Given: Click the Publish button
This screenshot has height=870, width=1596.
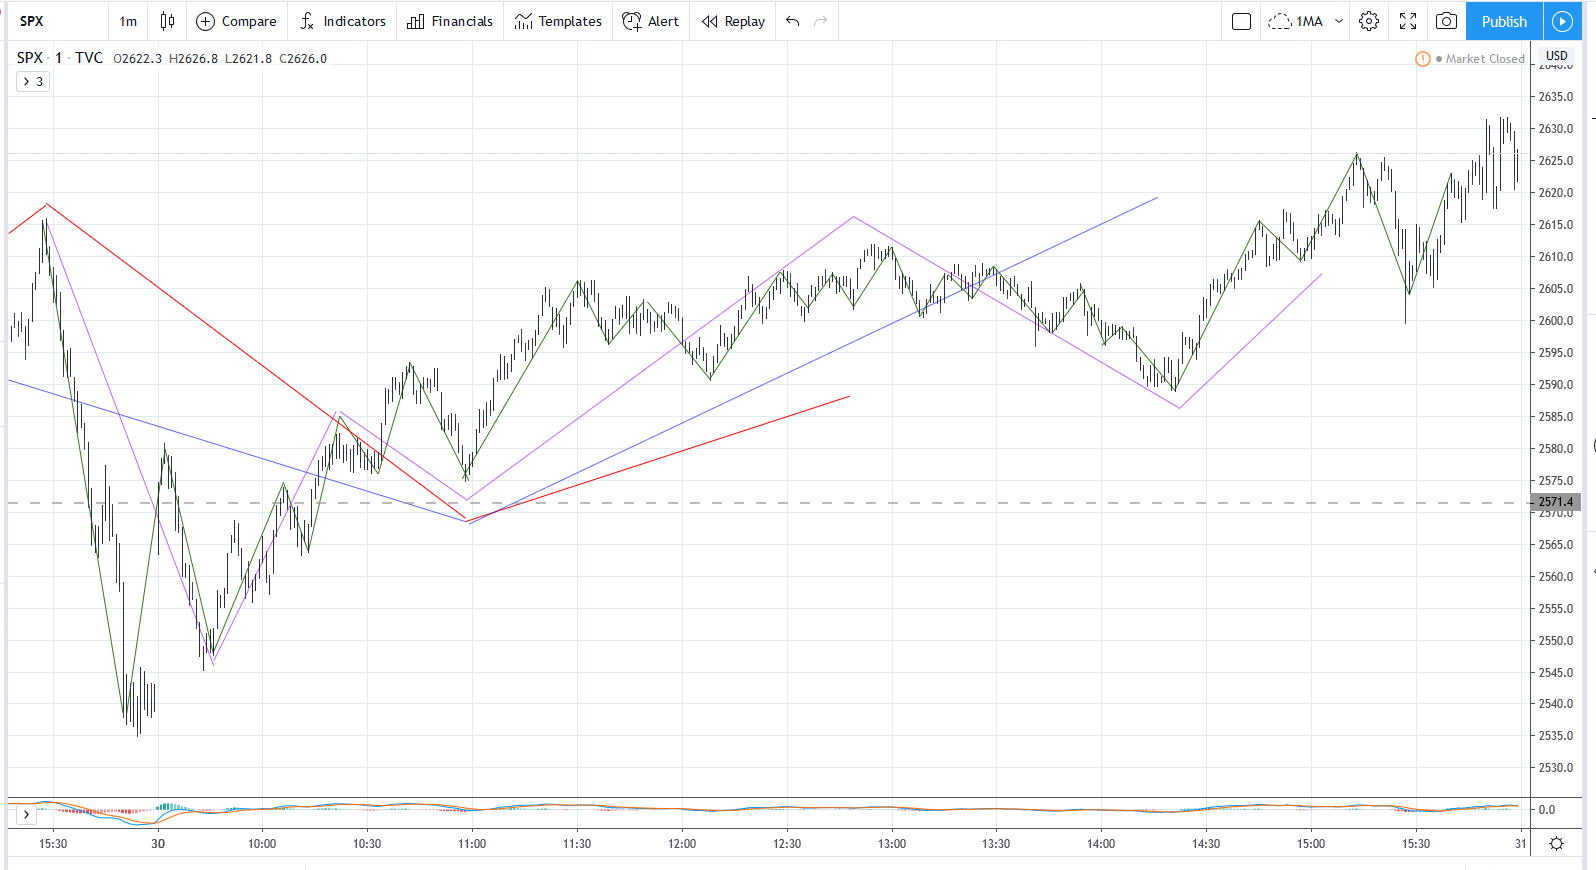Looking at the screenshot, I should click(x=1504, y=21).
